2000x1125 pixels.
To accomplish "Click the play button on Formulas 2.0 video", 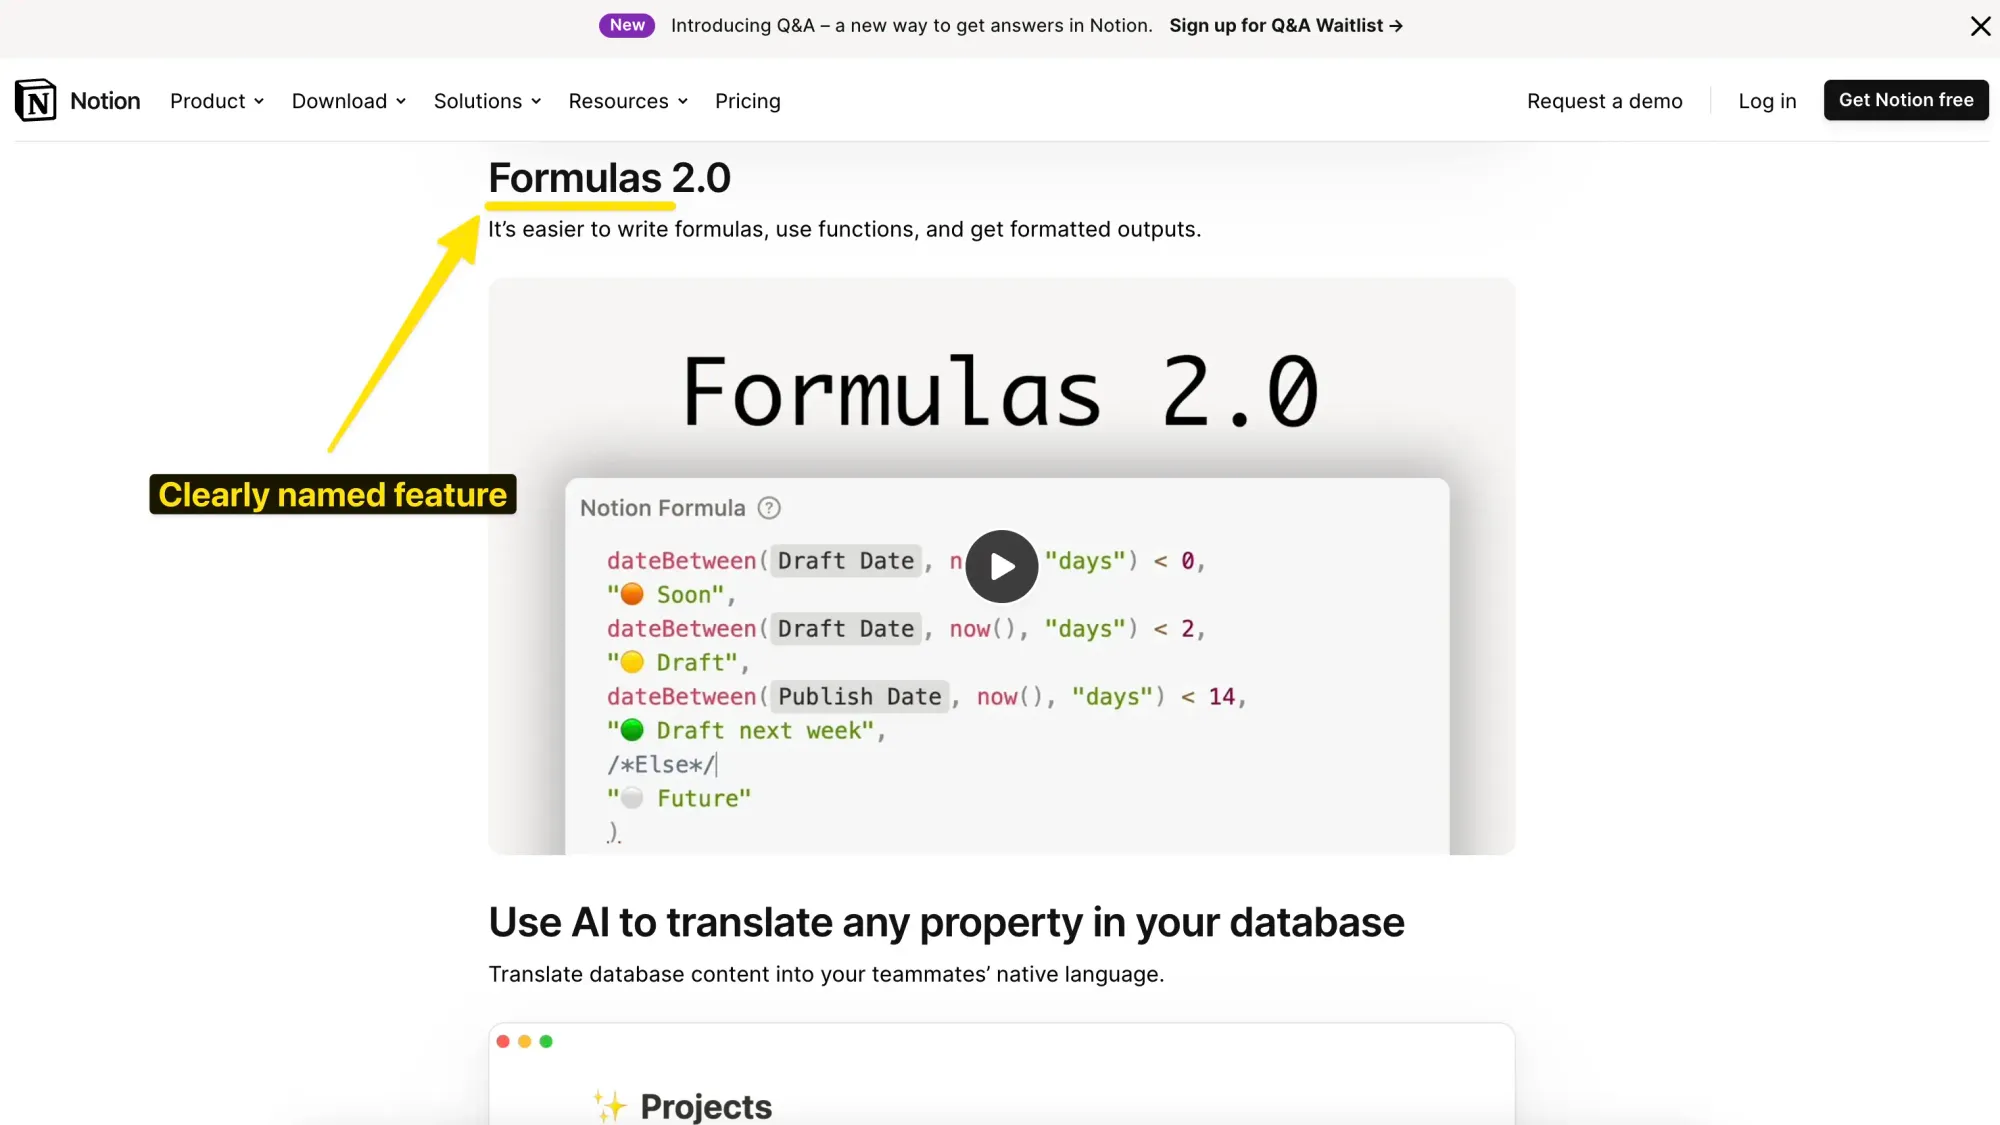I will point(1001,566).
